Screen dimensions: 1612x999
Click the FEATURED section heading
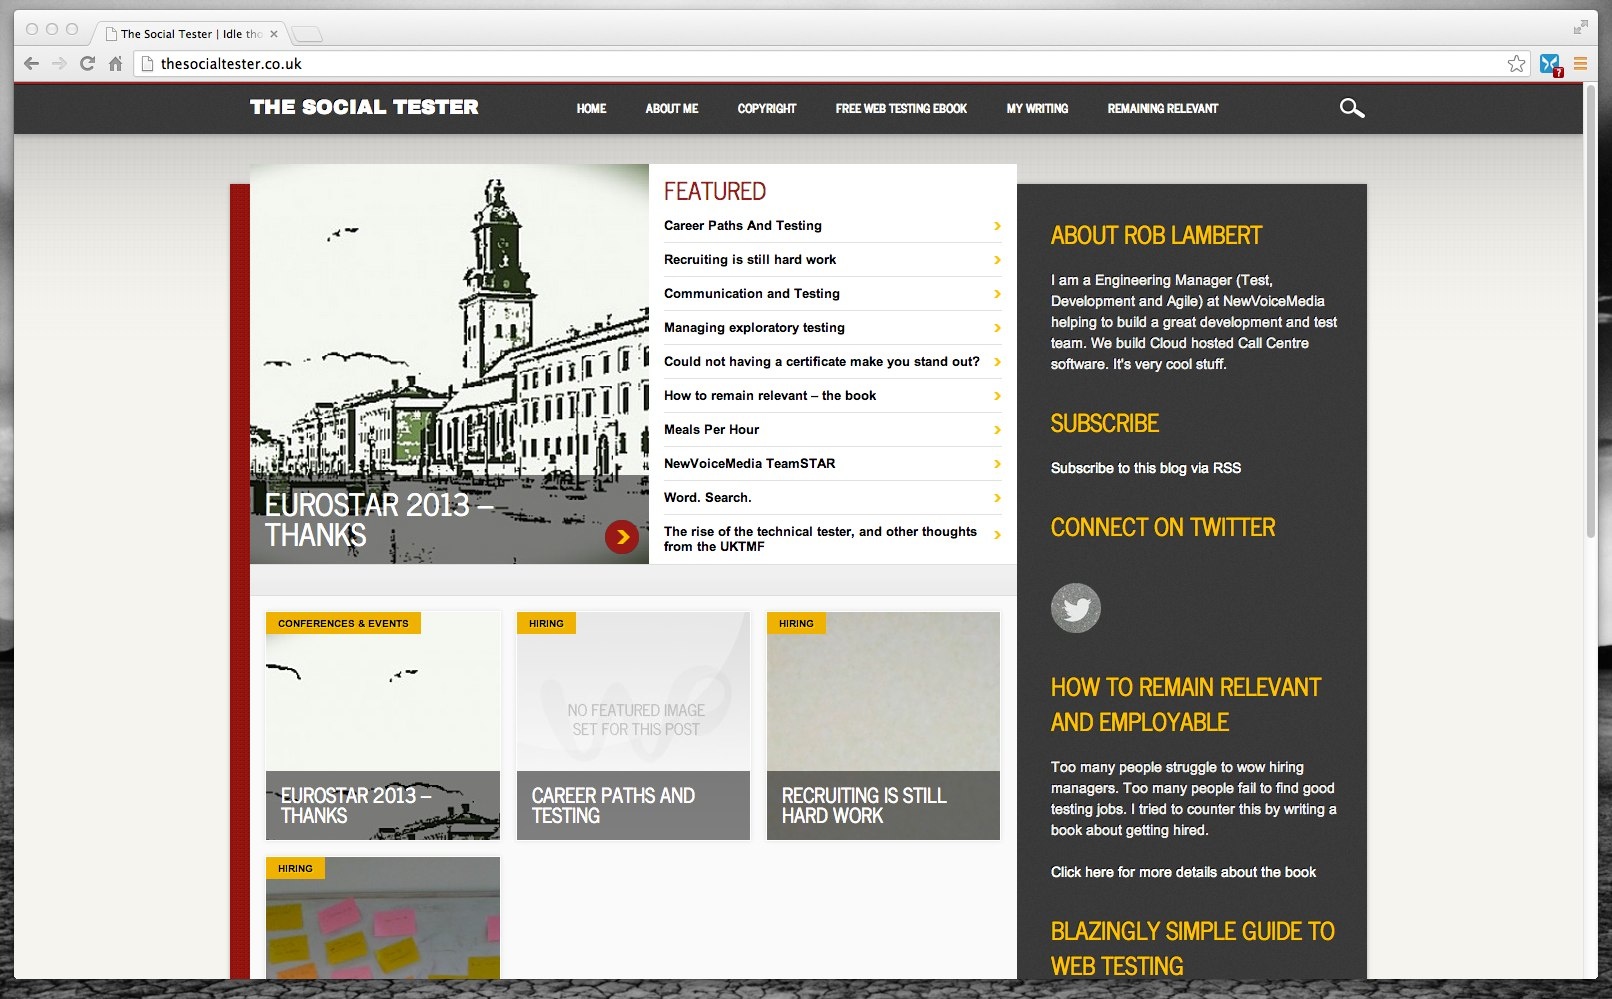coord(715,191)
